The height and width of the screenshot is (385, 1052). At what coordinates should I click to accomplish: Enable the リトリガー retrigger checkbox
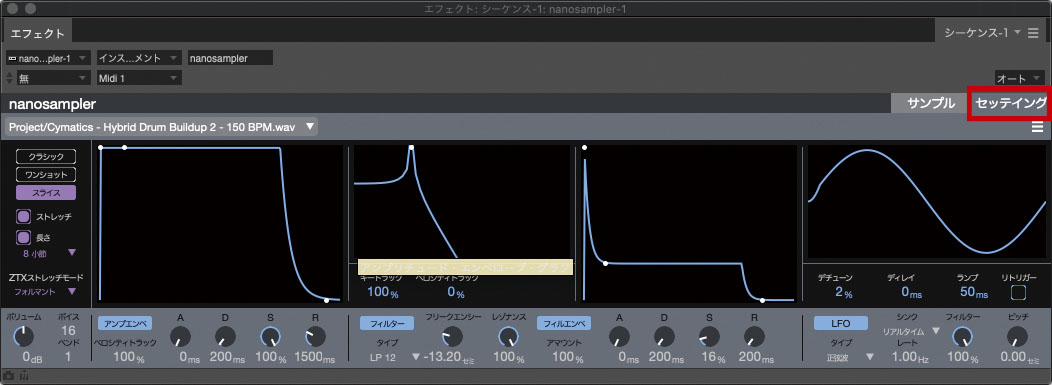click(x=1018, y=292)
